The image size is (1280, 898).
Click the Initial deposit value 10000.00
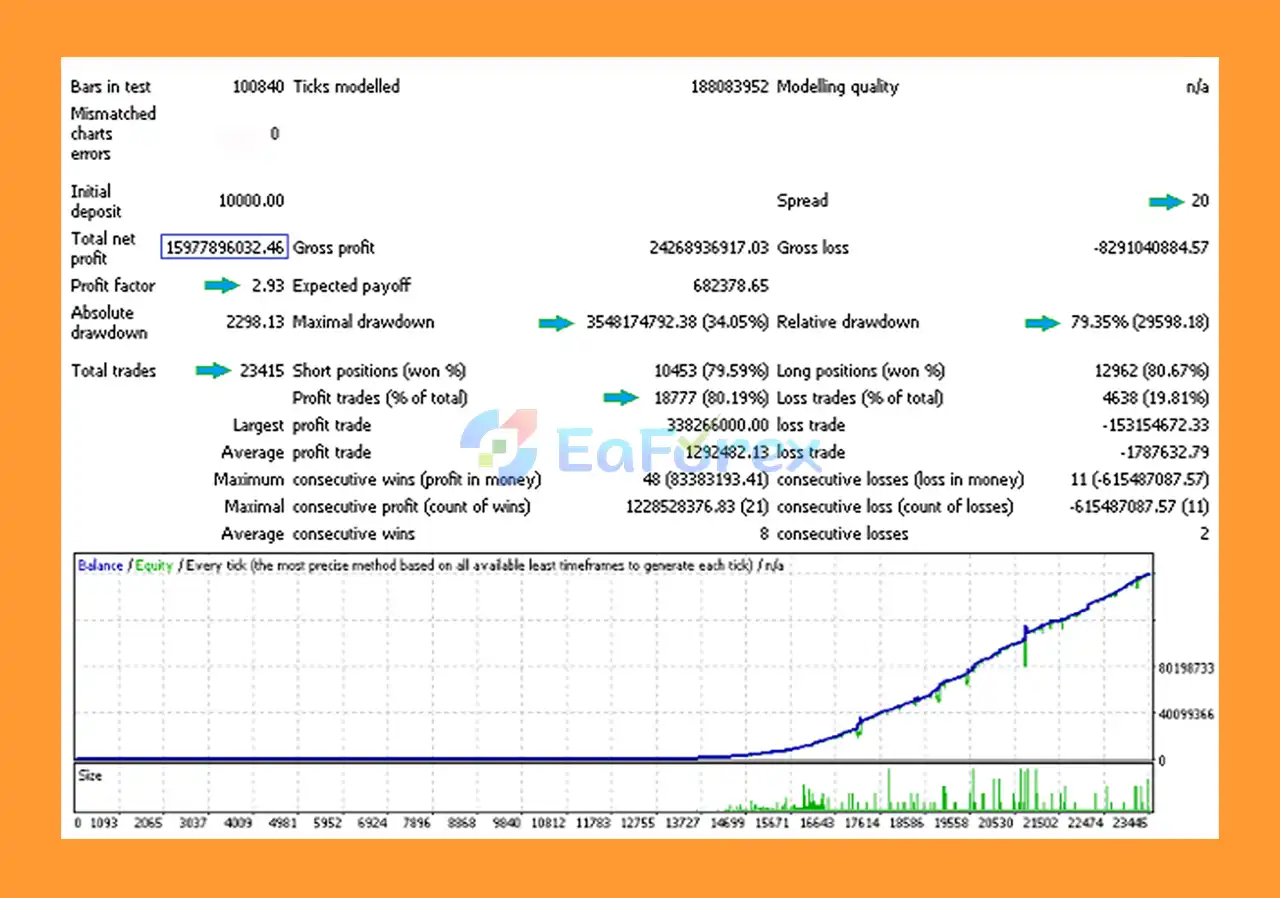[251, 201]
